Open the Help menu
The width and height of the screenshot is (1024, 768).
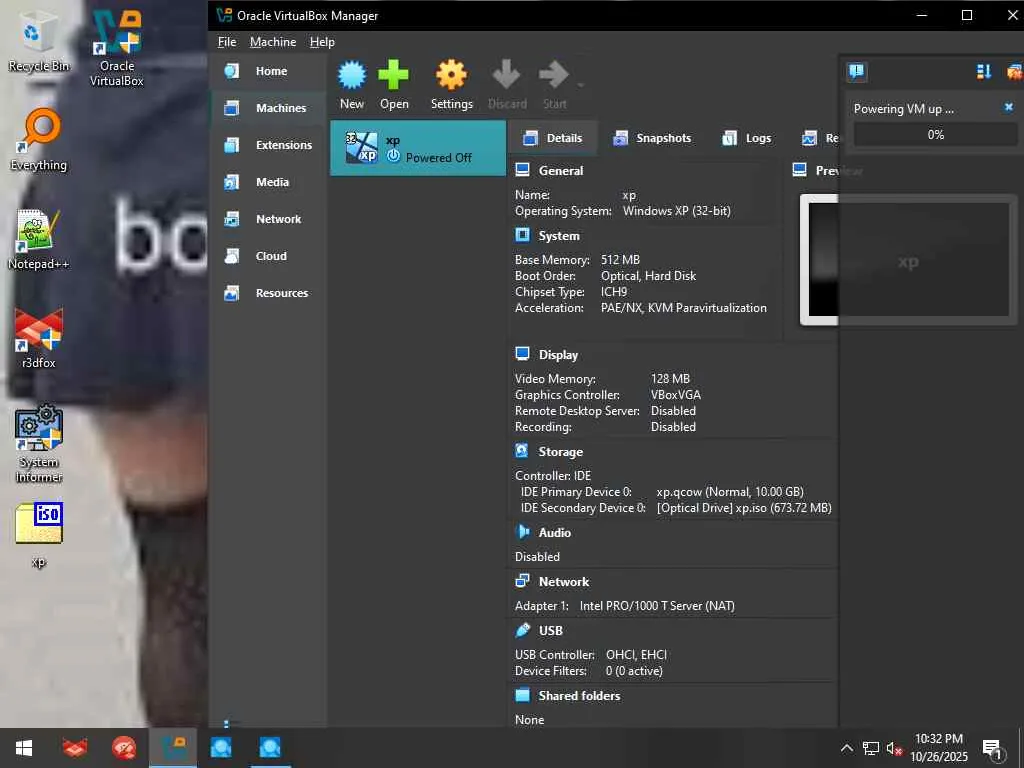click(x=322, y=42)
